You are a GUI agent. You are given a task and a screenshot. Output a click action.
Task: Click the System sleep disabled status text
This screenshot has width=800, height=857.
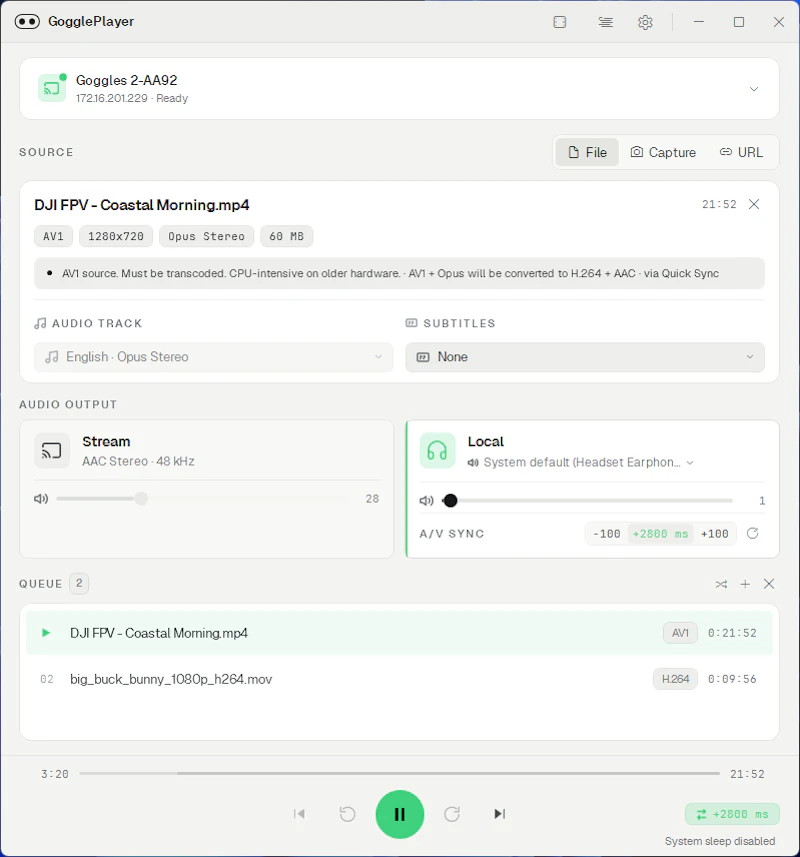(x=720, y=841)
